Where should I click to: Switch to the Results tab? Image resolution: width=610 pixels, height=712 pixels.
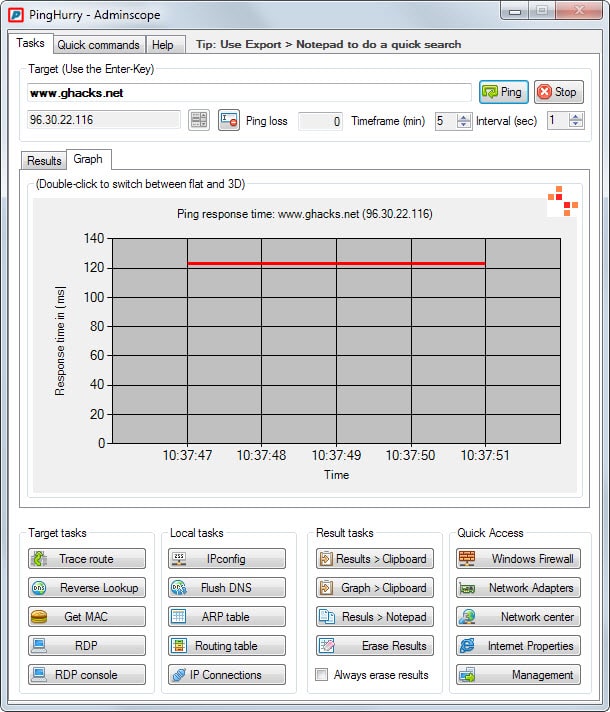(x=44, y=161)
